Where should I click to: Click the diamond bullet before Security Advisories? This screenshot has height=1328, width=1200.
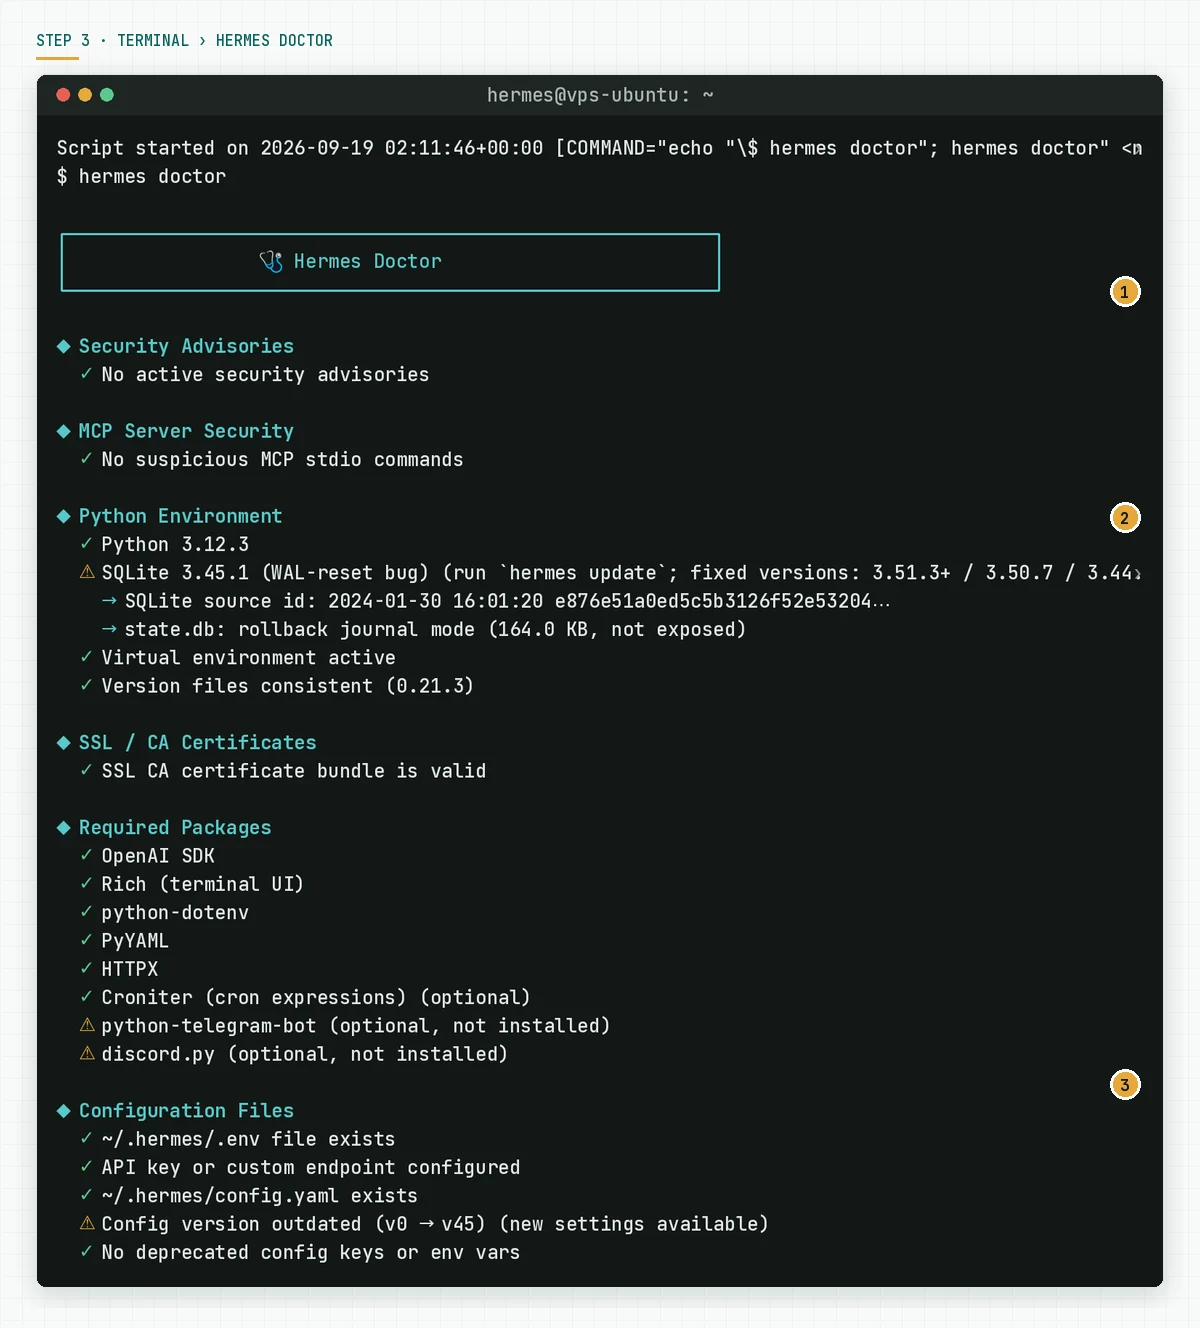click(64, 346)
